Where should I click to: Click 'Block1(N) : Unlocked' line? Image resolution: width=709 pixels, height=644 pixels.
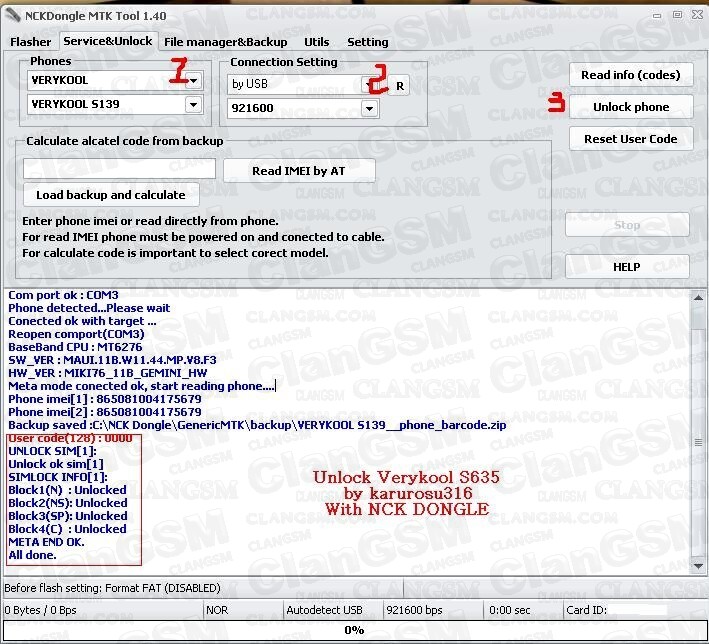pyautogui.click(x=67, y=490)
